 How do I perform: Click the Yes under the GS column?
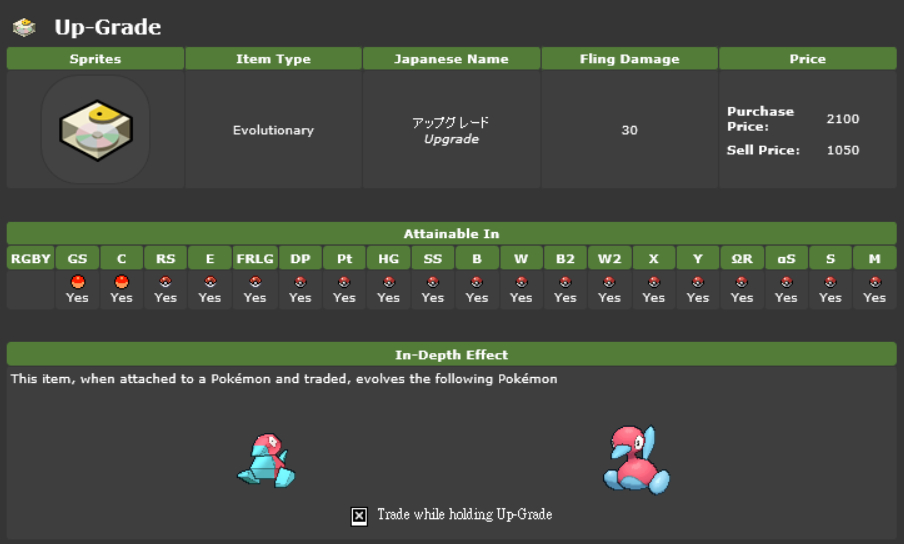(77, 297)
